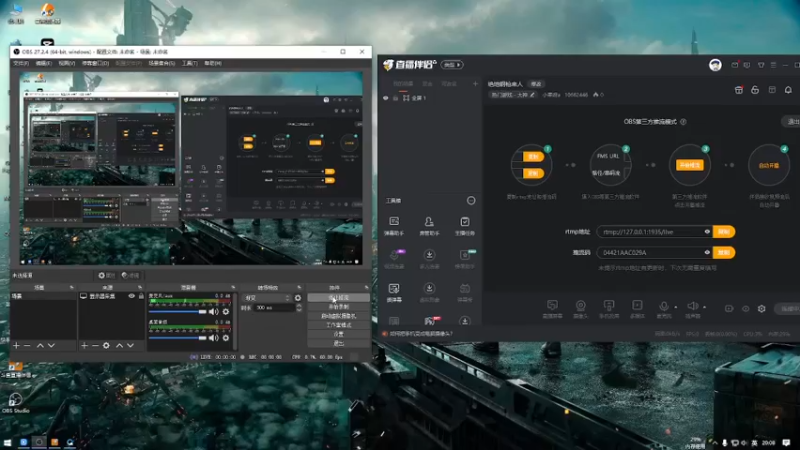Toggle rtmp address visibility eye icon

pos(707,232)
